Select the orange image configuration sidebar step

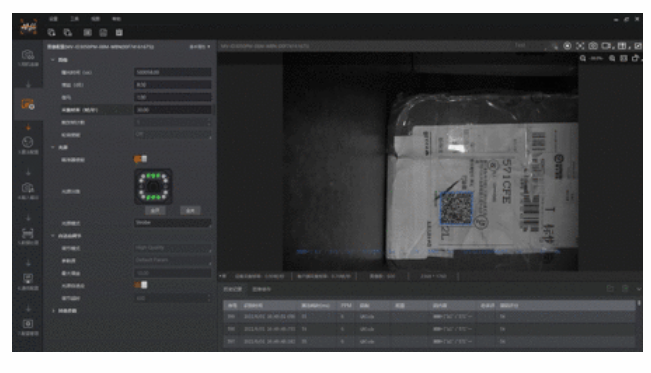coord(28,104)
